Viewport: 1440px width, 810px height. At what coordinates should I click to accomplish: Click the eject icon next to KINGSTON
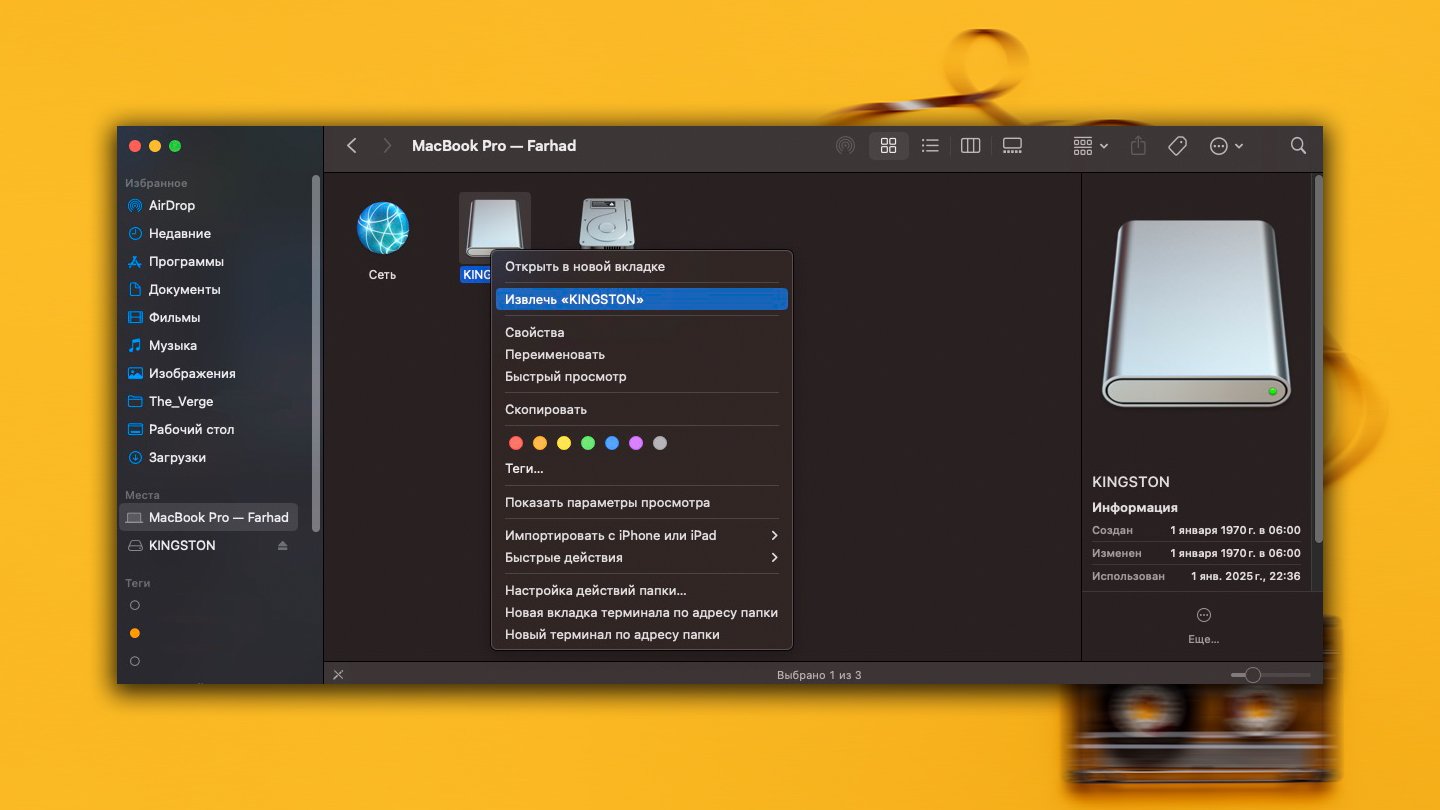282,545
